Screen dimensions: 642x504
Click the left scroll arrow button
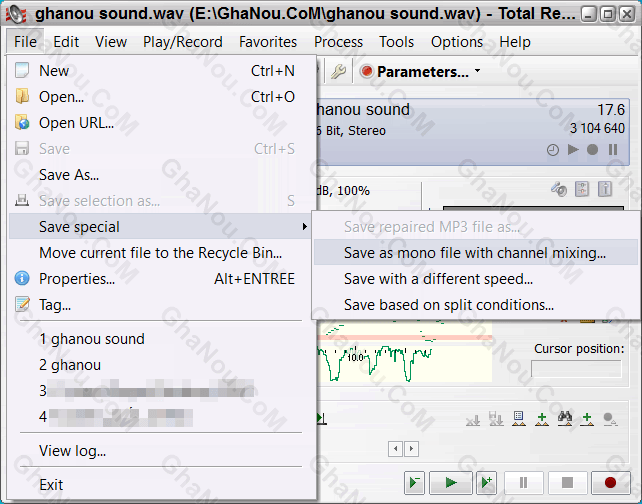tap(396, 449)
